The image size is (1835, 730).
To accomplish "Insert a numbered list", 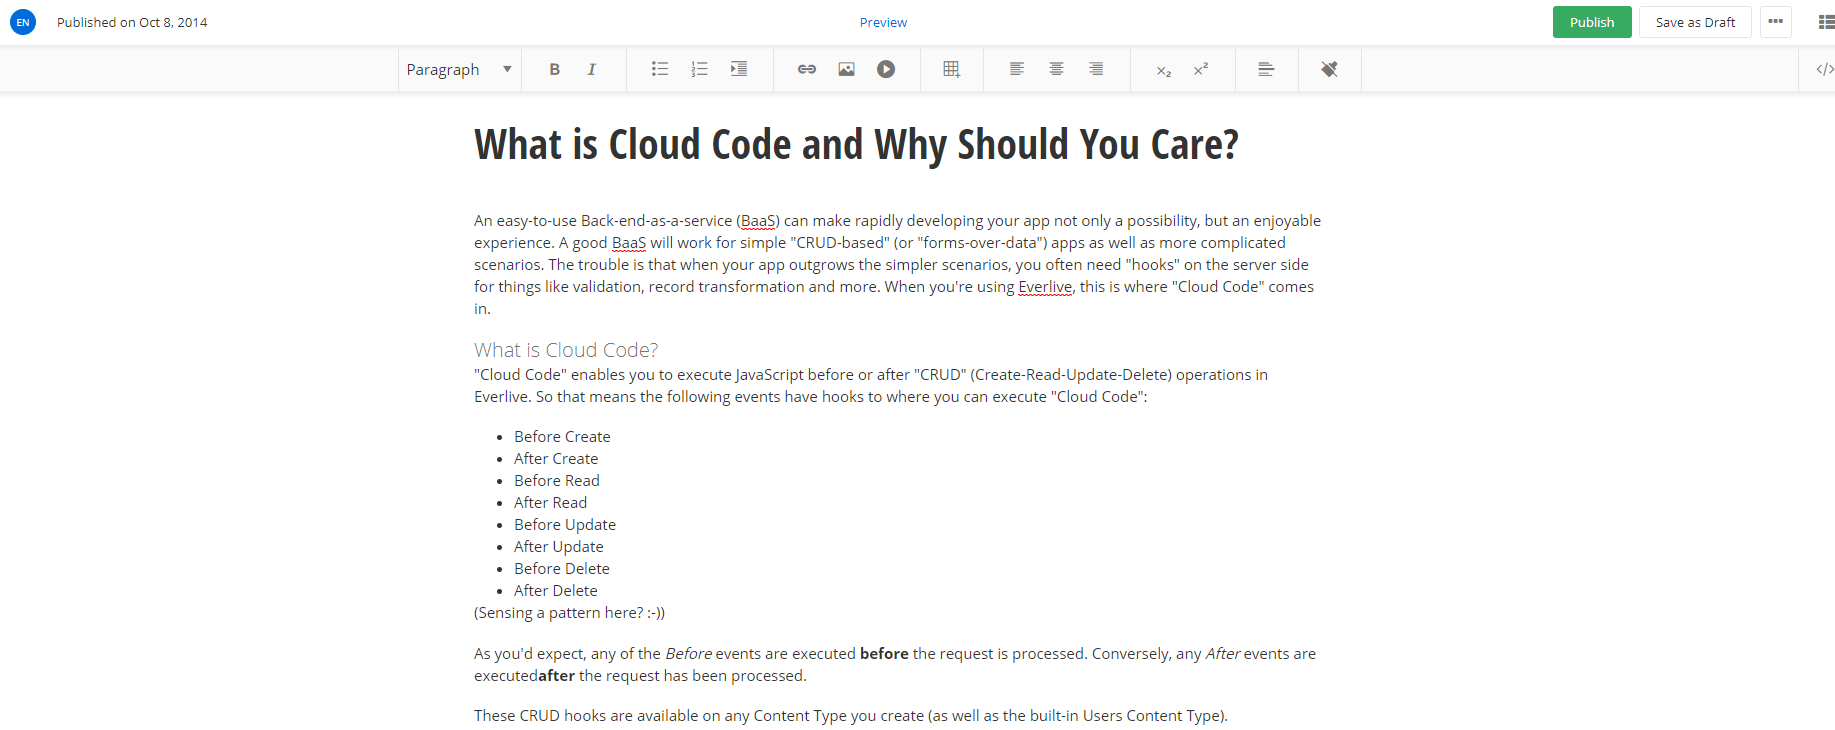I will pos(699,69).
